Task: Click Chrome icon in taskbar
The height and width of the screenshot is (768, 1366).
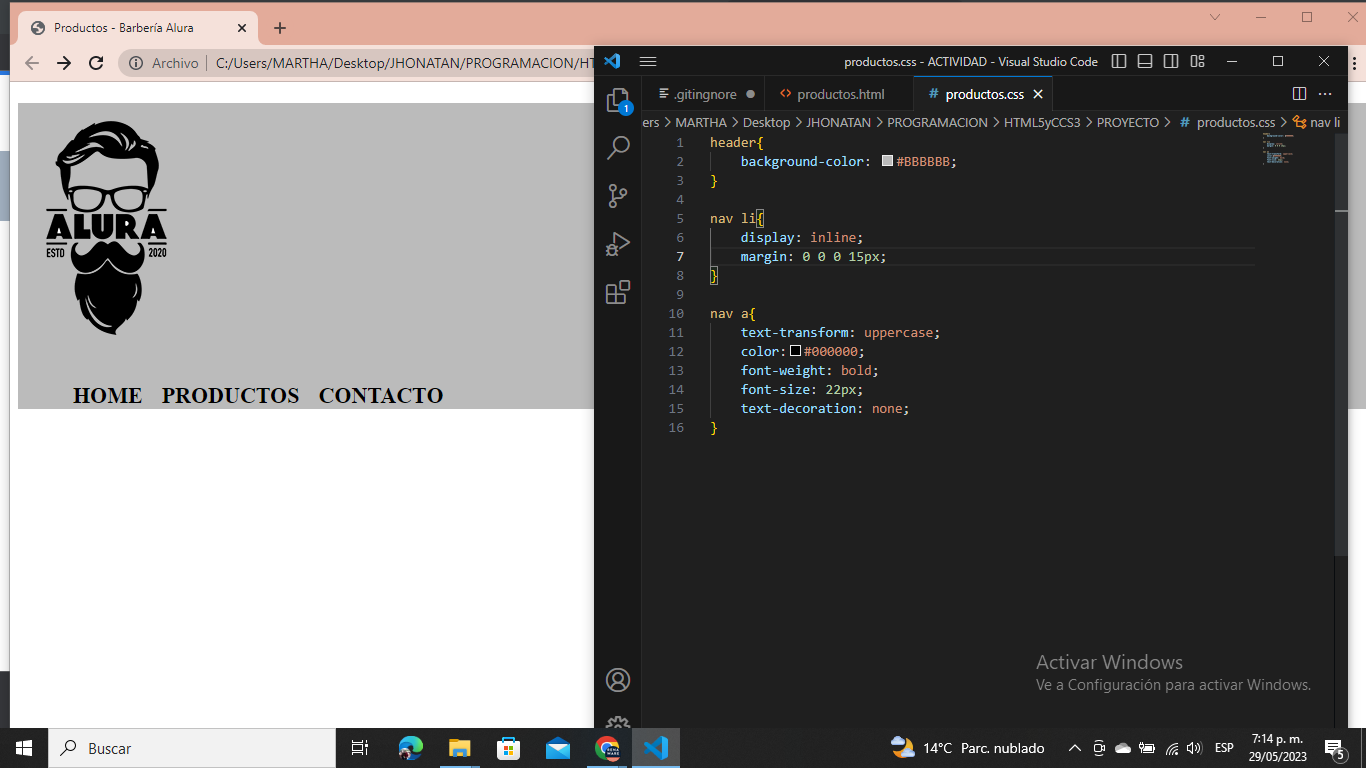Action: pos(607,748)
